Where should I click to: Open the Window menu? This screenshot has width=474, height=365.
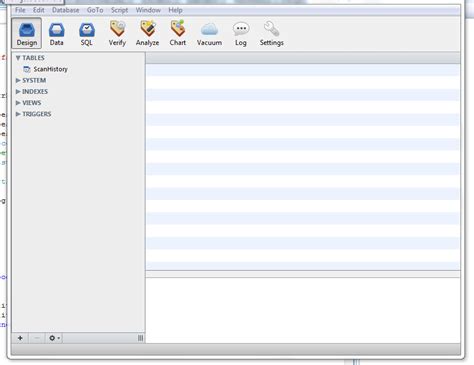[148, 10]
